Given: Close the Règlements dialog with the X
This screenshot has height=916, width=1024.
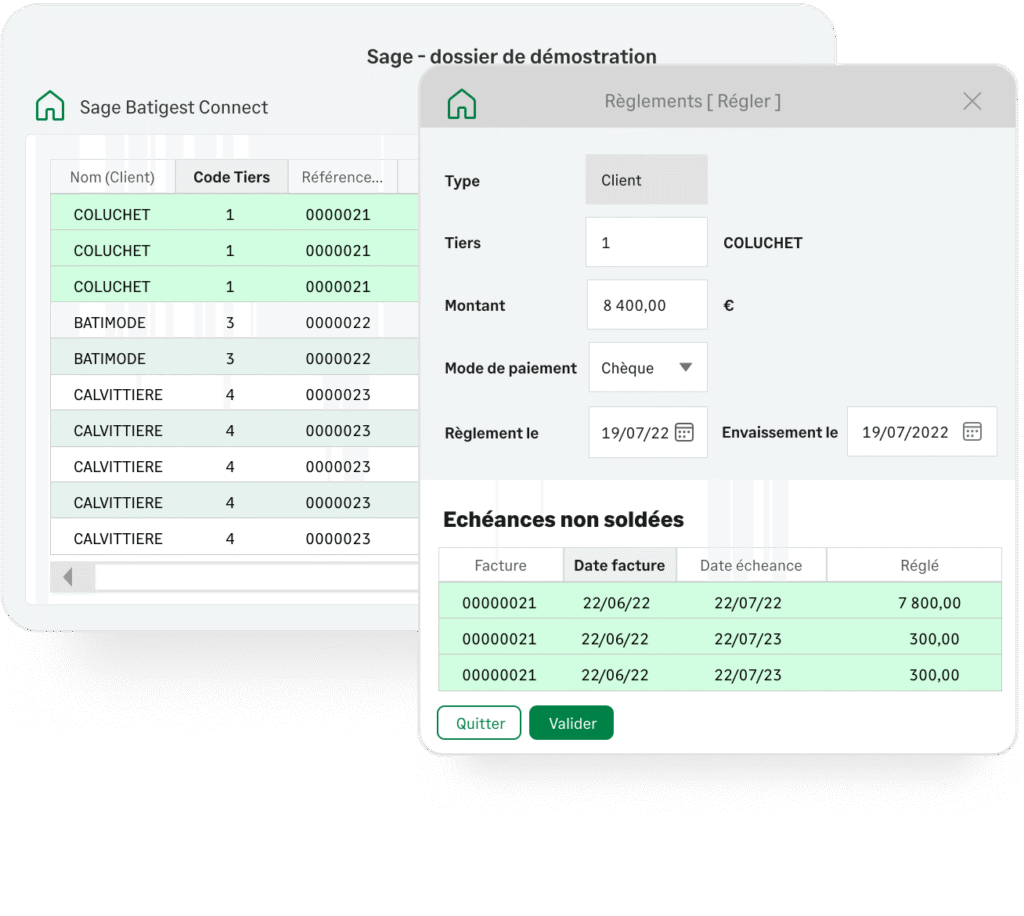Looking at the screenshot, I should click(971, 101).
